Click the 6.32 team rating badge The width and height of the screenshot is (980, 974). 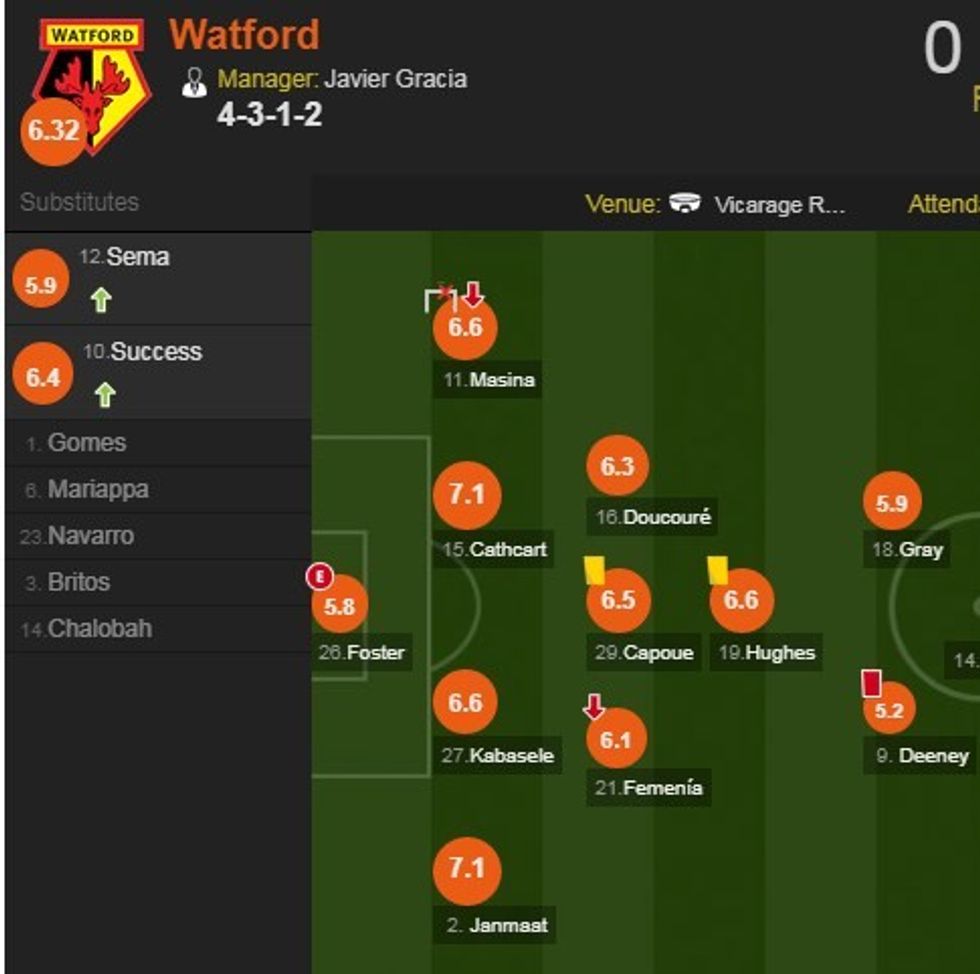pyautogui.click(x=53, y=131)
